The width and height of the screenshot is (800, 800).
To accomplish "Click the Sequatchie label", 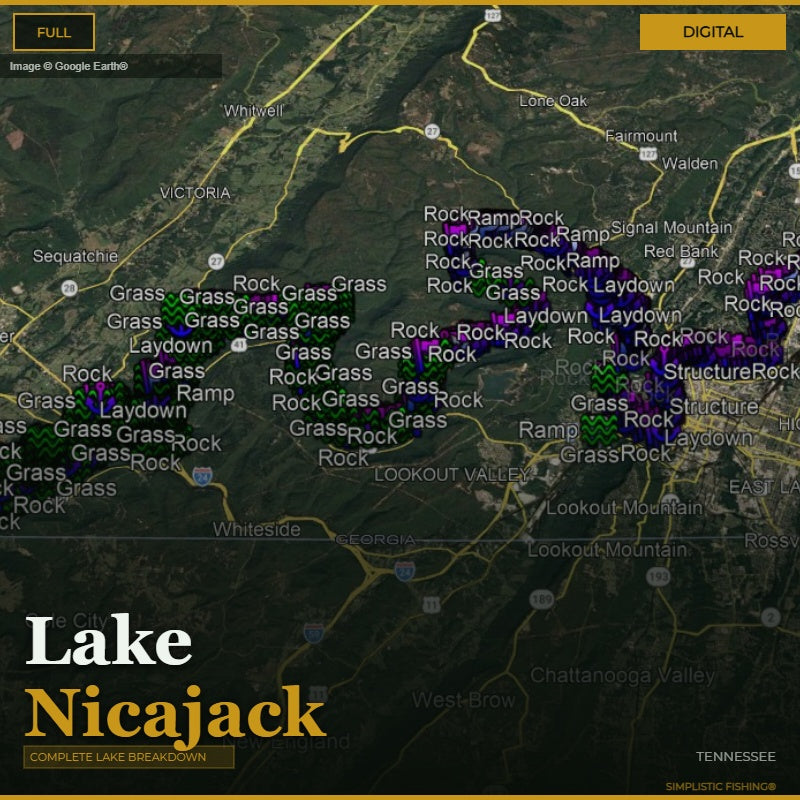I will coord(76,256).
